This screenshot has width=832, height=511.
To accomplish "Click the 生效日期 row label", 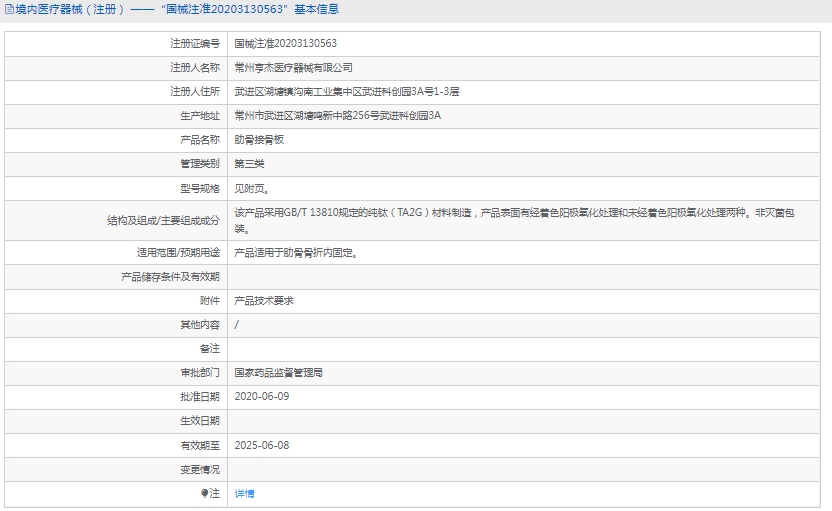I will [200, 421].
